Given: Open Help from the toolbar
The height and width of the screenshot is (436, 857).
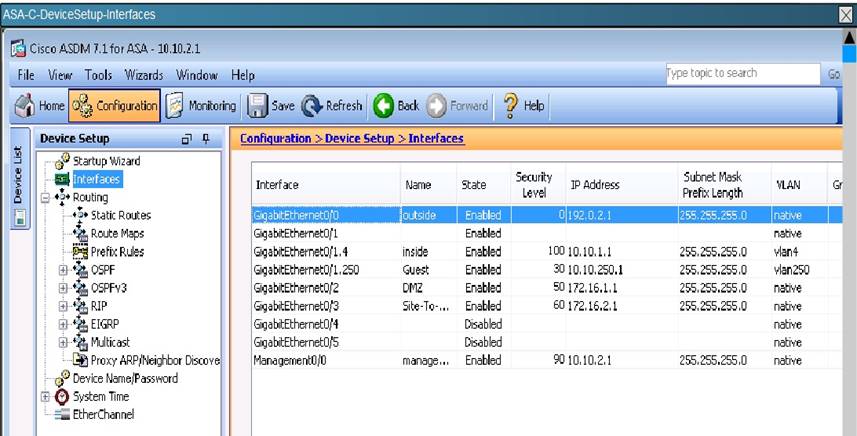Looking at the screenshot, I should 523,105.
